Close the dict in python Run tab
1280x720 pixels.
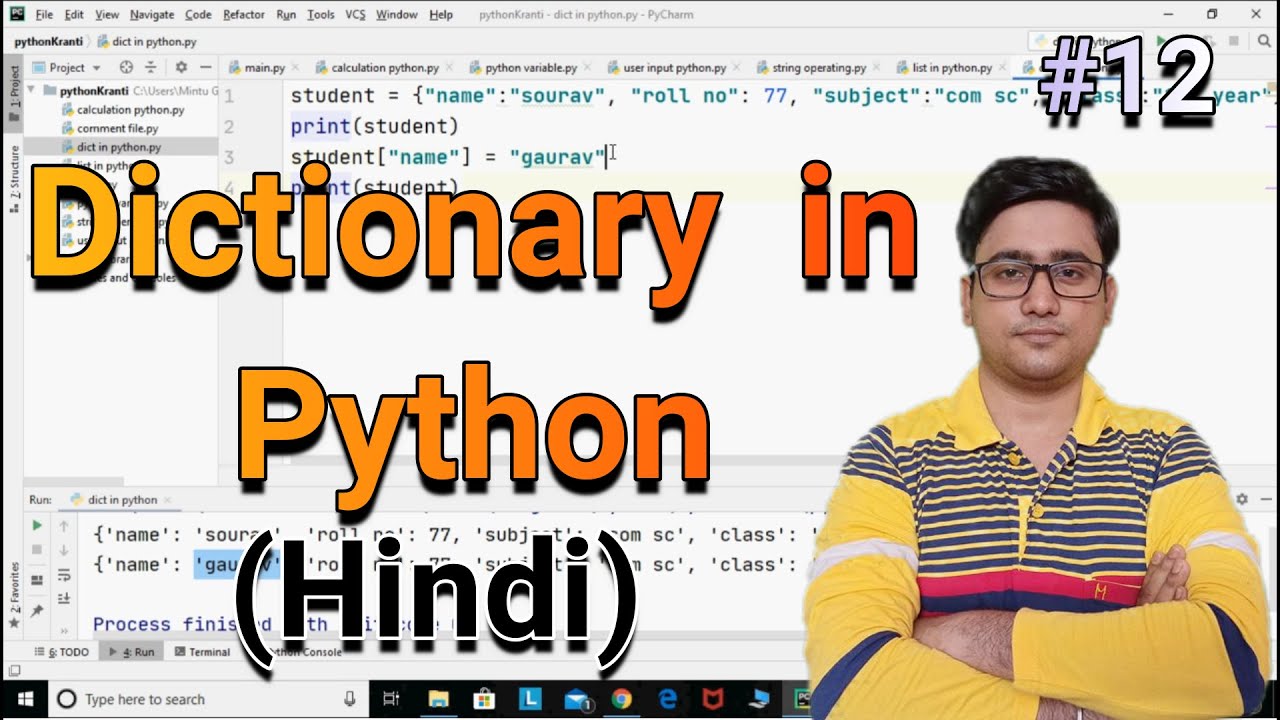169,500
